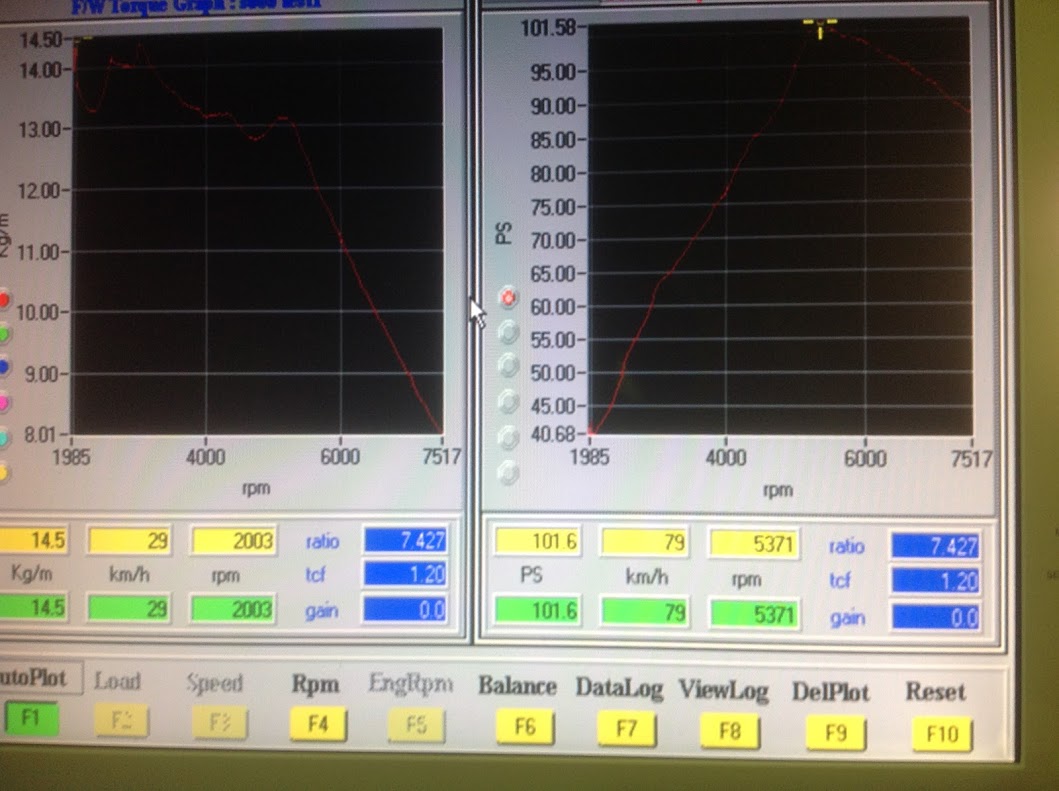
Task: Click the green 29 km/h field
Action: tap(129, 609)
